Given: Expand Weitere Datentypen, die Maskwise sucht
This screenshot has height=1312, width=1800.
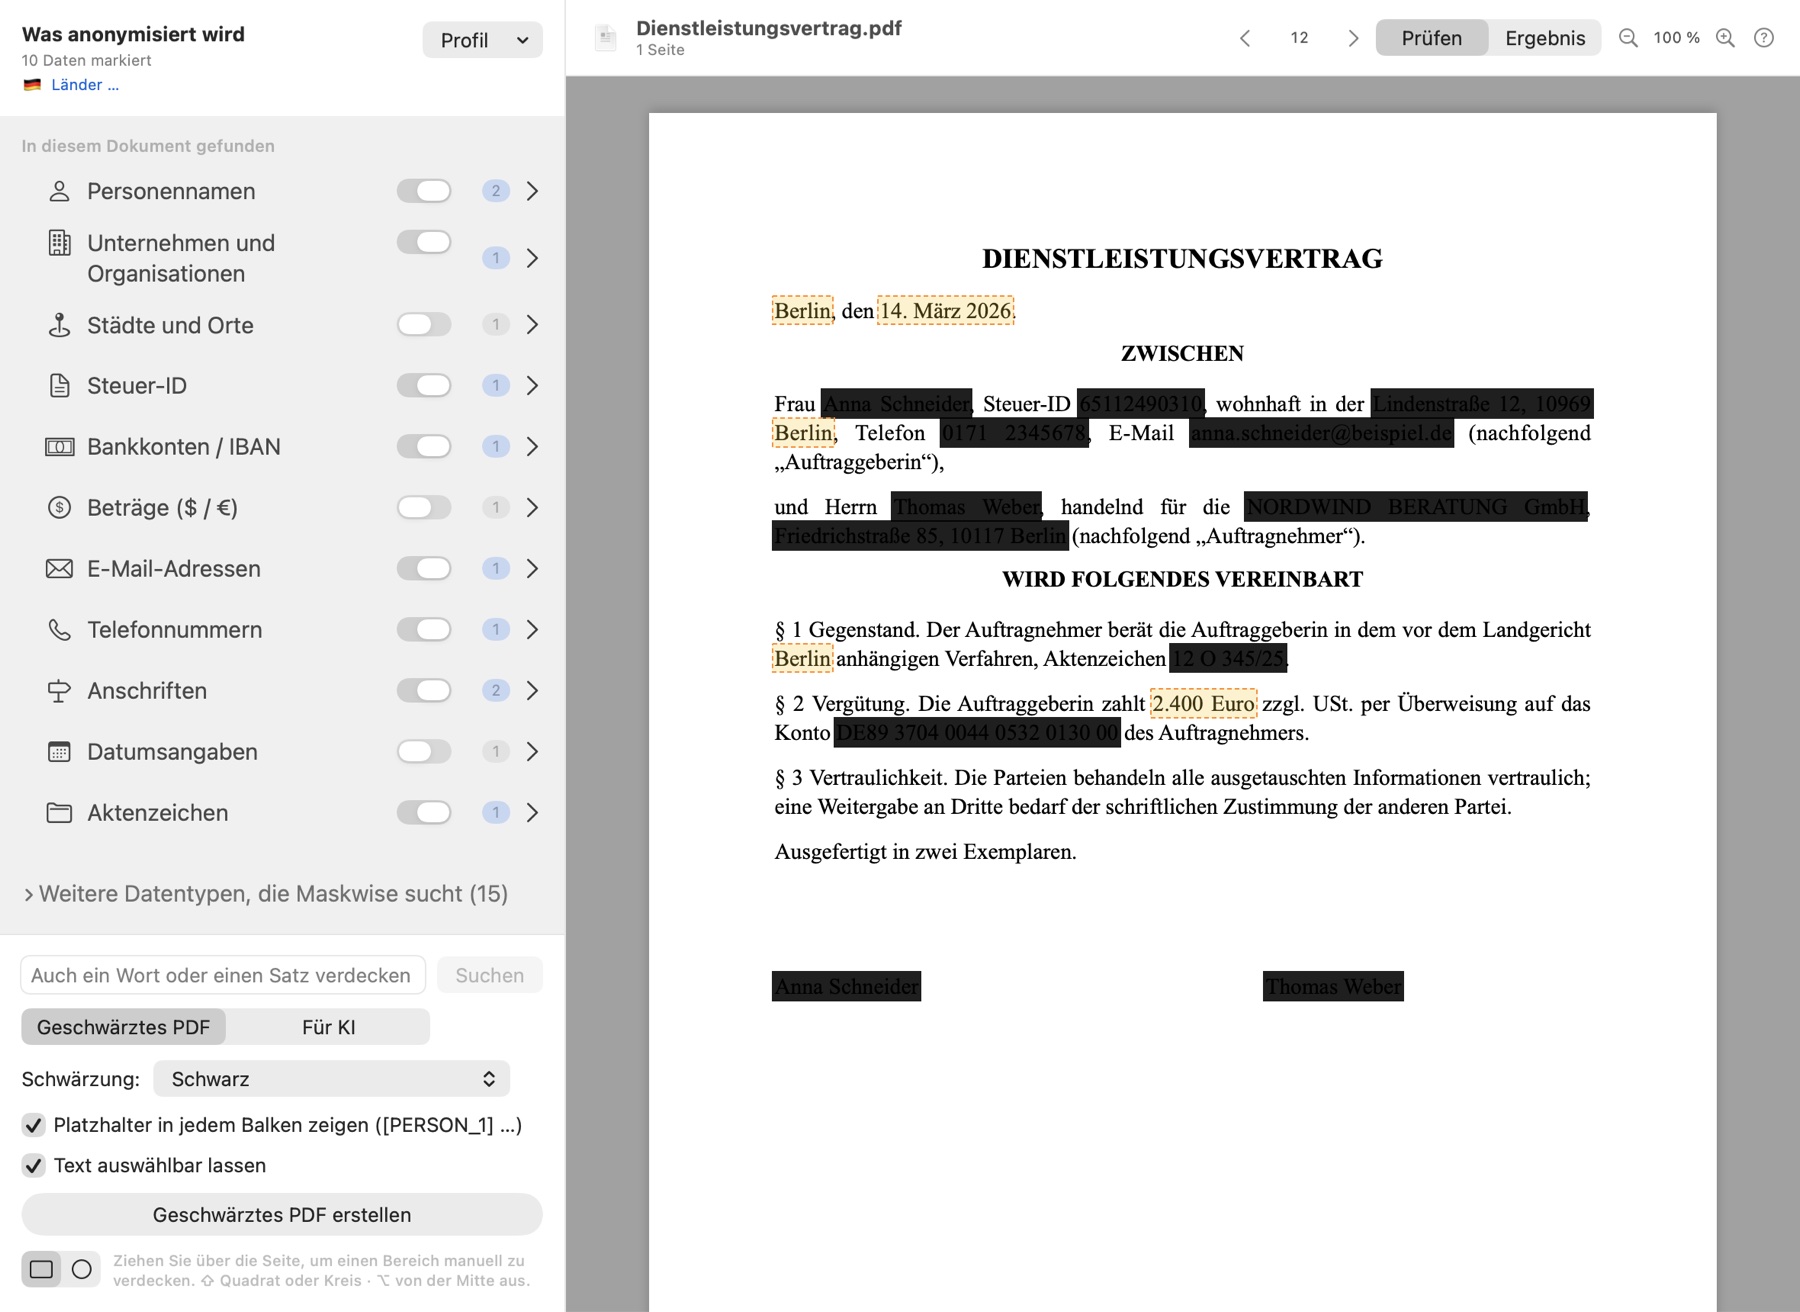Looking at the screenshot, I should (265, 894).
